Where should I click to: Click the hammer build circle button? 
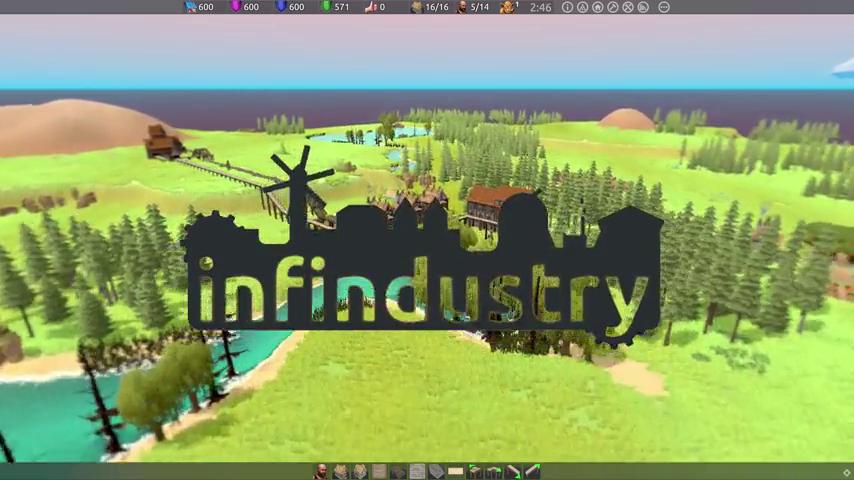(x=613, y=7)
